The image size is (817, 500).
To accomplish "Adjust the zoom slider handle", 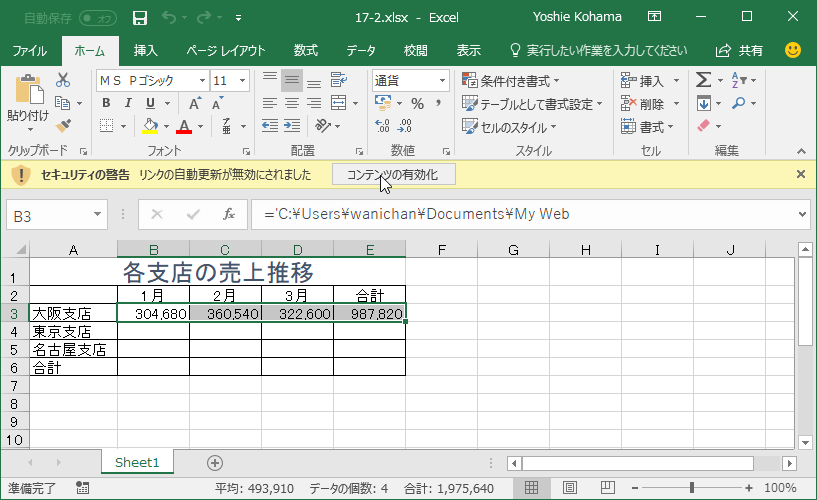I will click(x=691, y=488).
